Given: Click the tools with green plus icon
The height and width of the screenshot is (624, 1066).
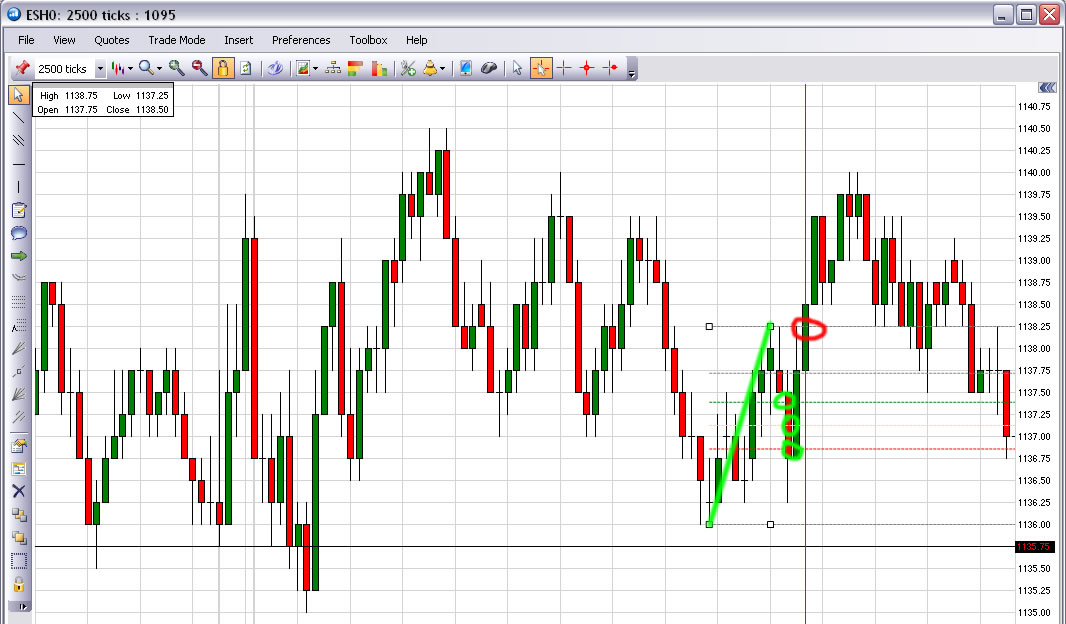Looking at the screenshot, I should point(408,68).
